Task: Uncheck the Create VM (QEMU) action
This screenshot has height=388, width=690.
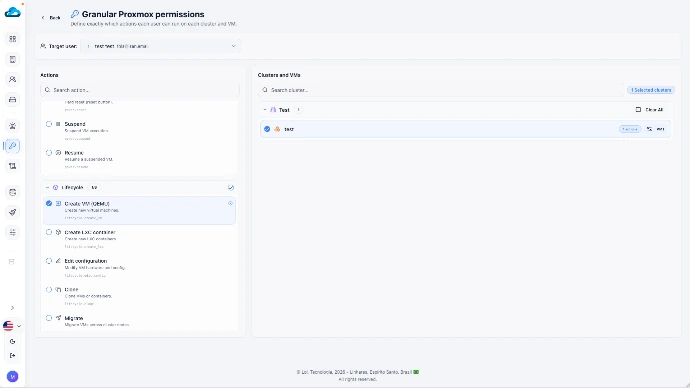Action: [49, 203]
